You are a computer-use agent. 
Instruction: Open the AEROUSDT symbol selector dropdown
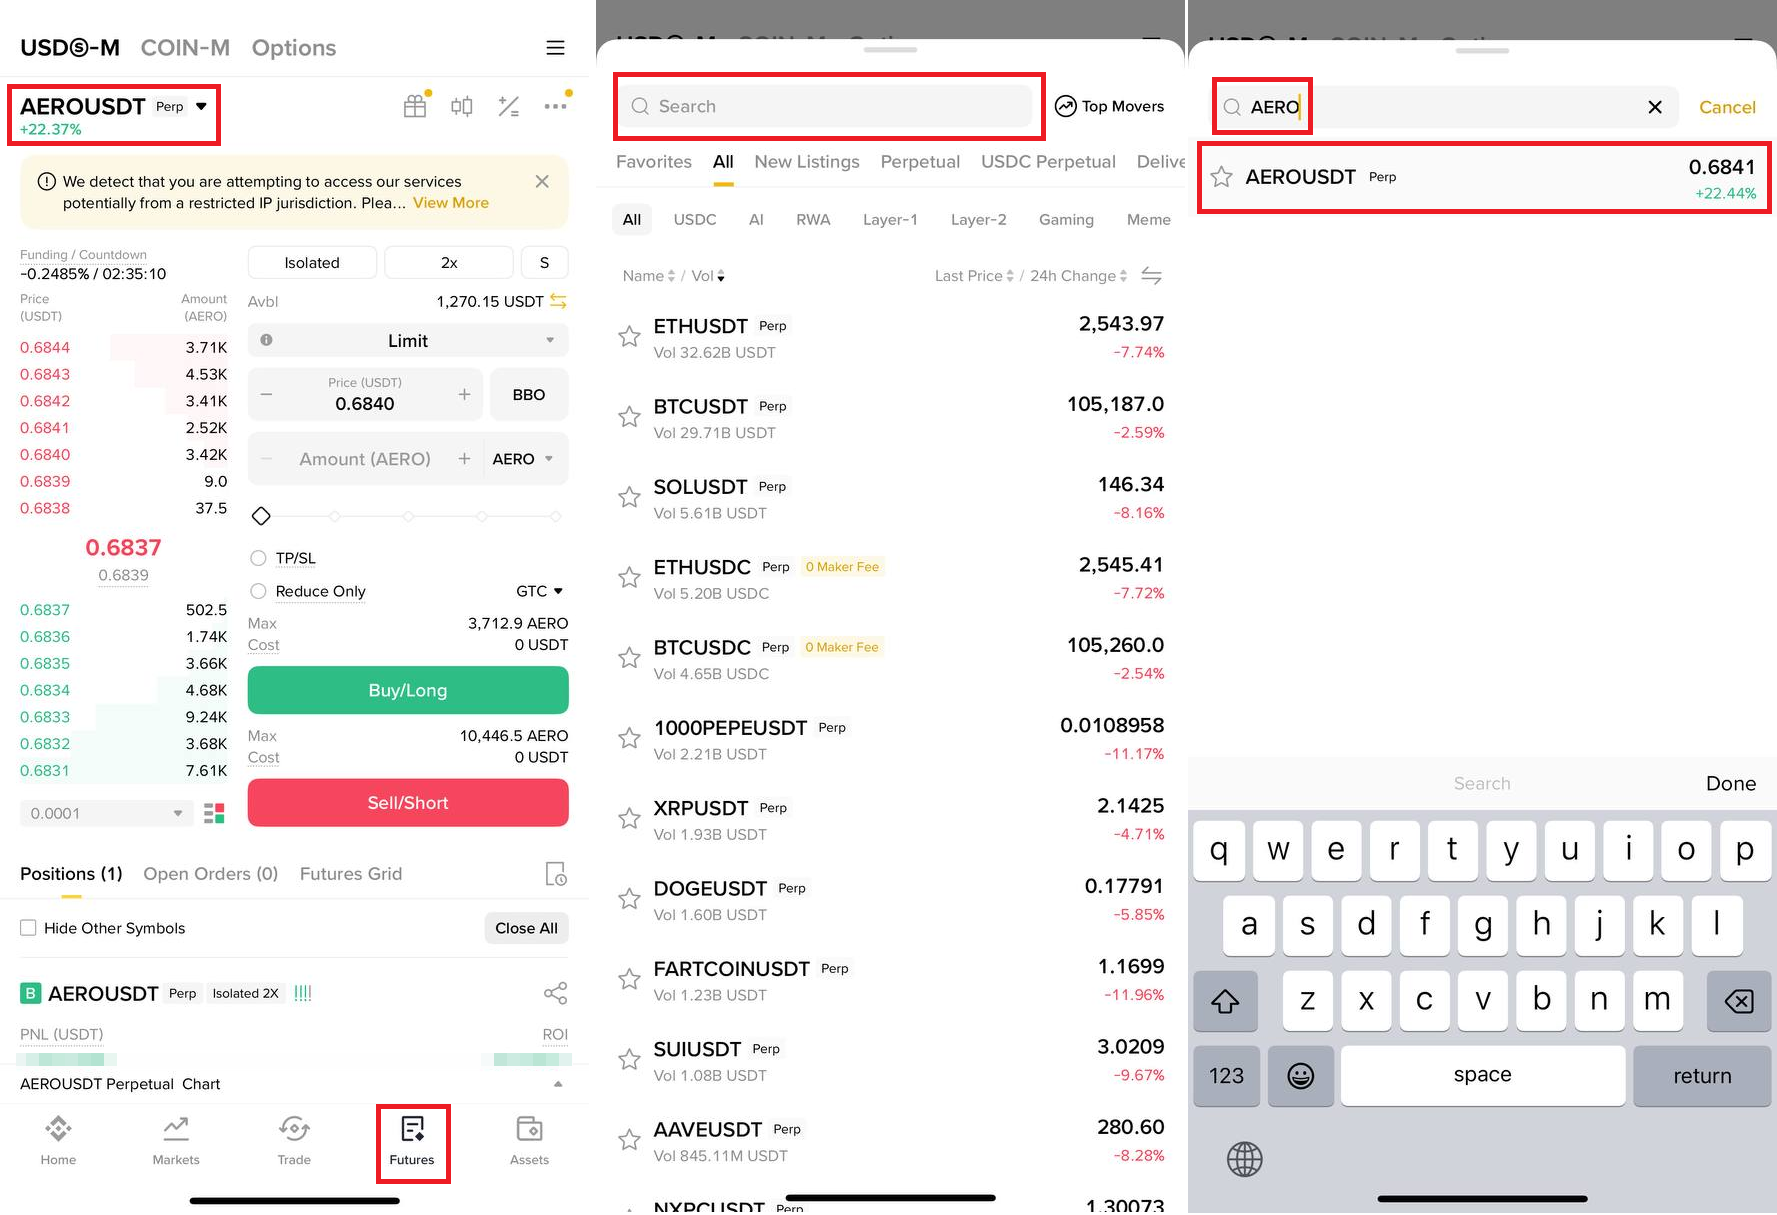click(x=114, y=107)
